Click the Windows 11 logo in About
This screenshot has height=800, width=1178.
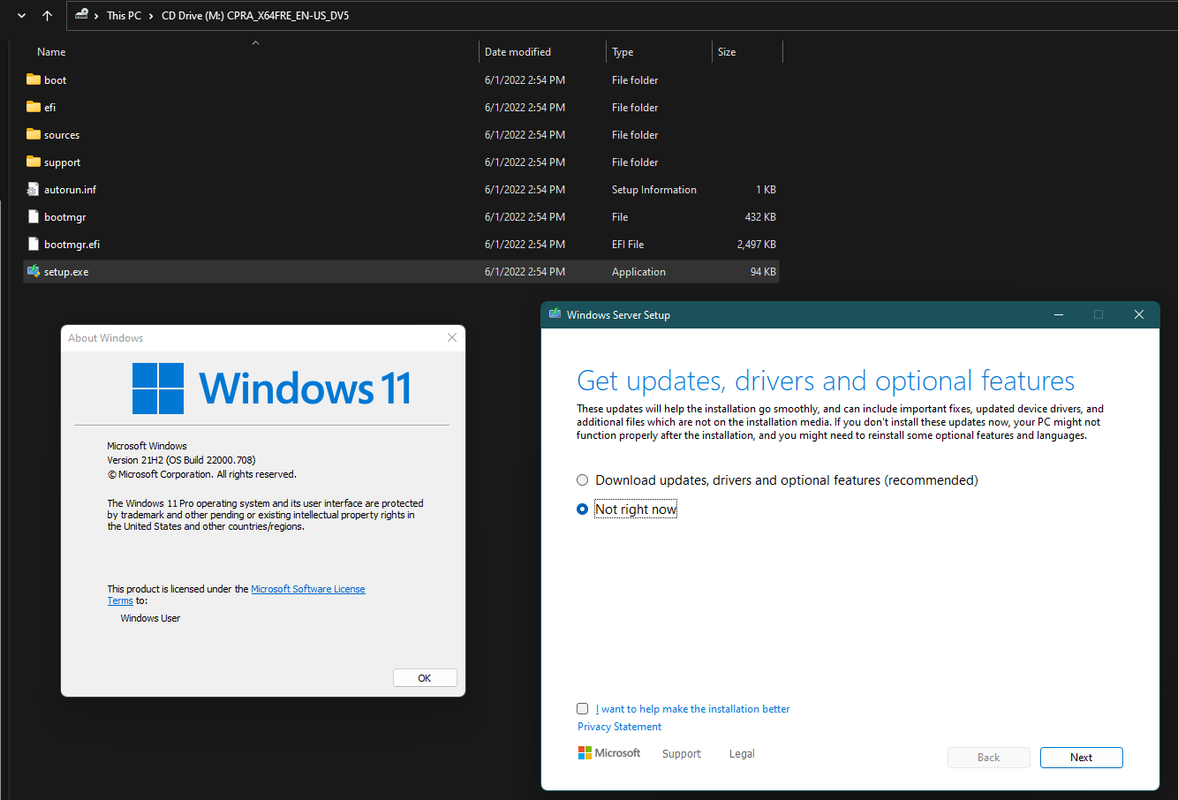click(x=271, y=388)
